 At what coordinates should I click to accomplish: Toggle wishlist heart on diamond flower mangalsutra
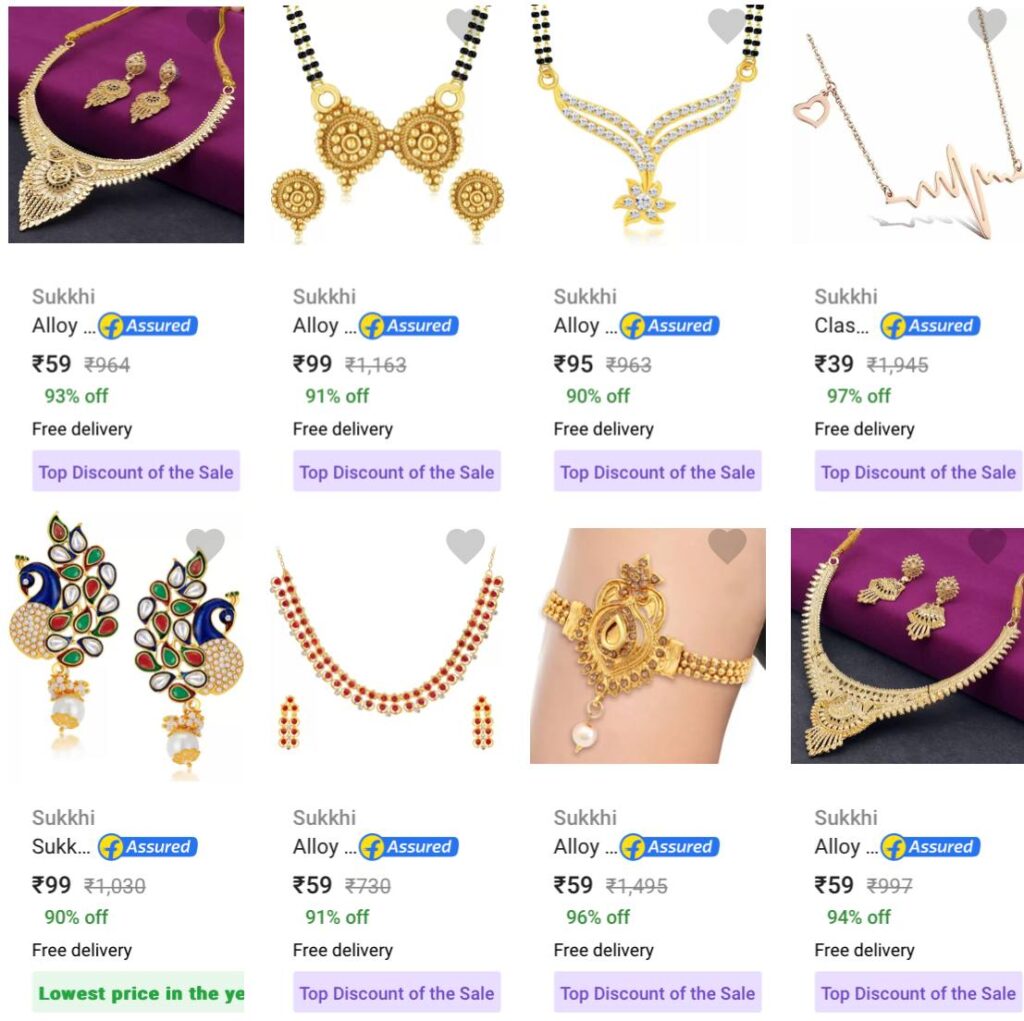point(727,25)
